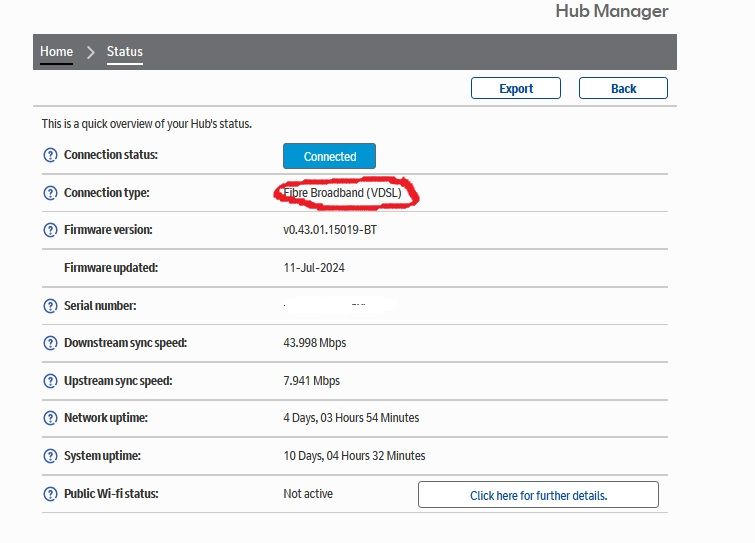Show help for Network uptime
755x543 pixels.
click(x=50, y=418)
